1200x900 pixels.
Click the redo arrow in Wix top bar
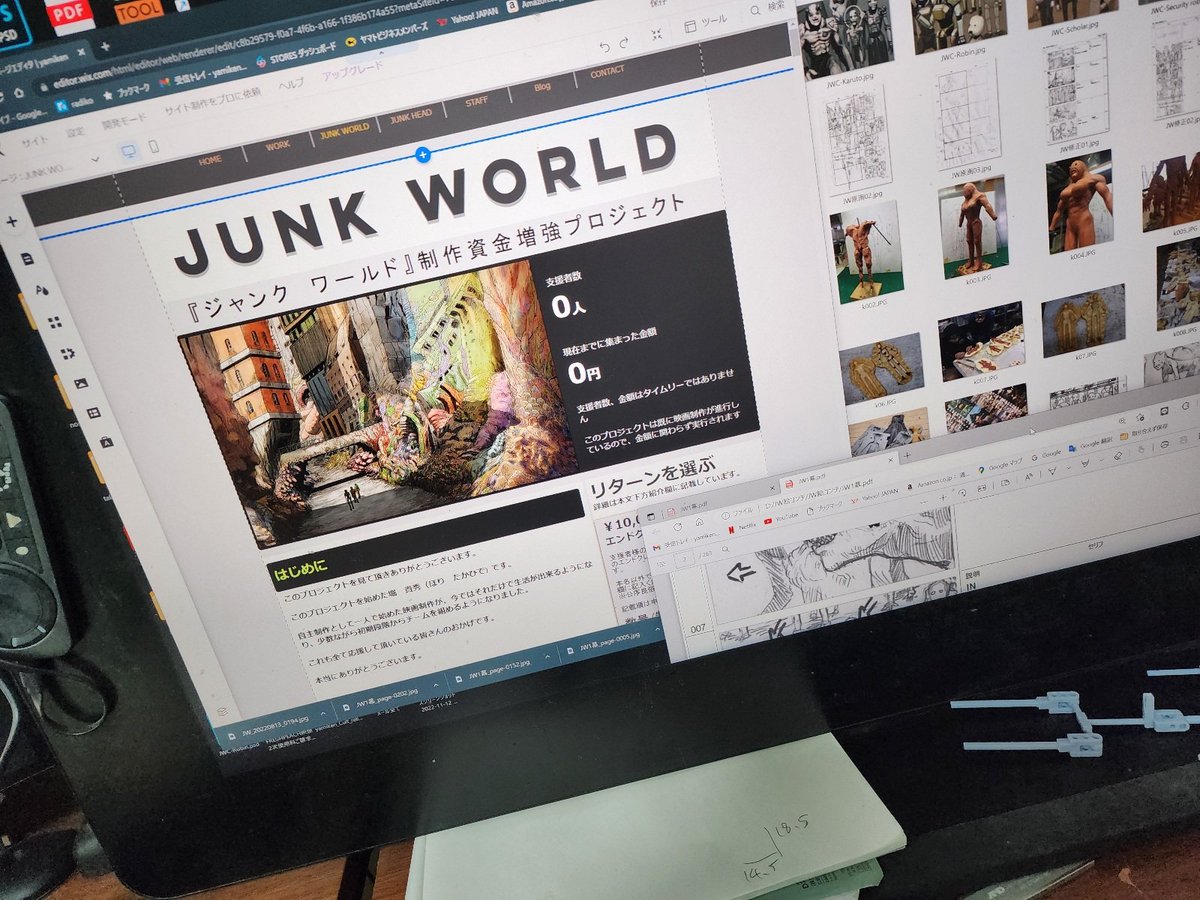pyautogui.click(x=625, y=42)
